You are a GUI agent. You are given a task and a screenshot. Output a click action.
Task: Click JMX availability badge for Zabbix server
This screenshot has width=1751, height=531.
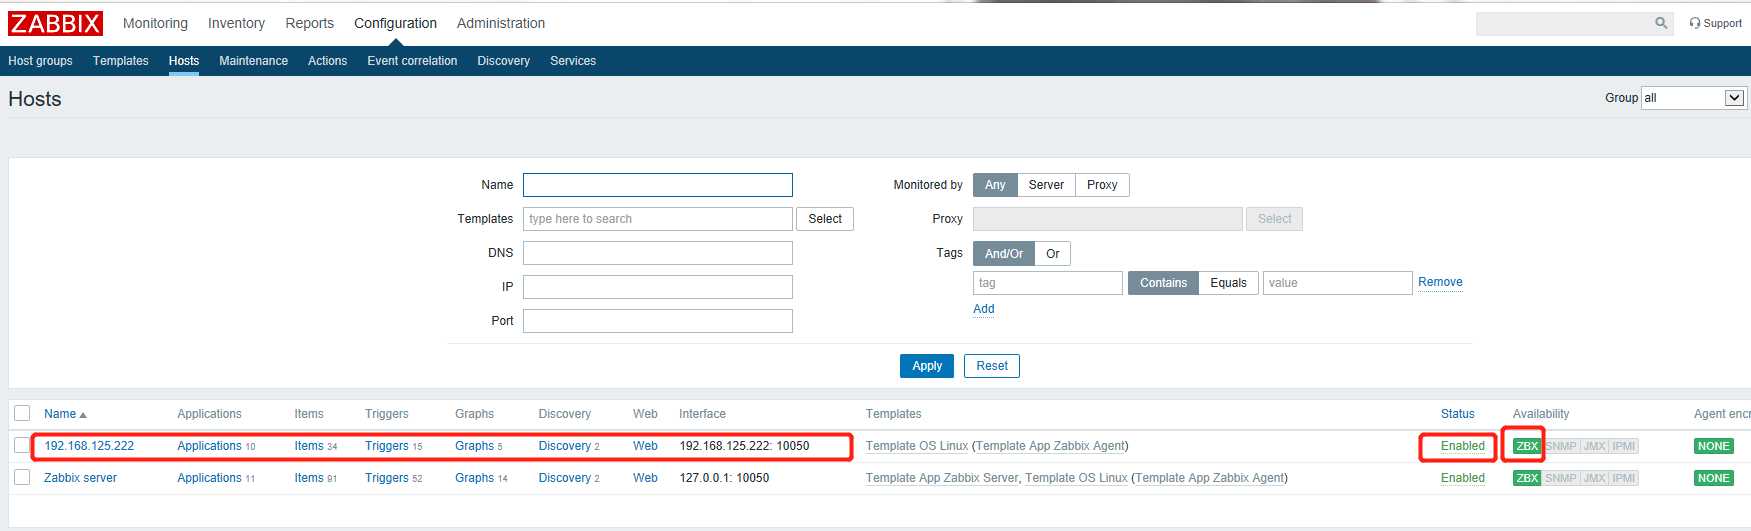click(1595, 478)
